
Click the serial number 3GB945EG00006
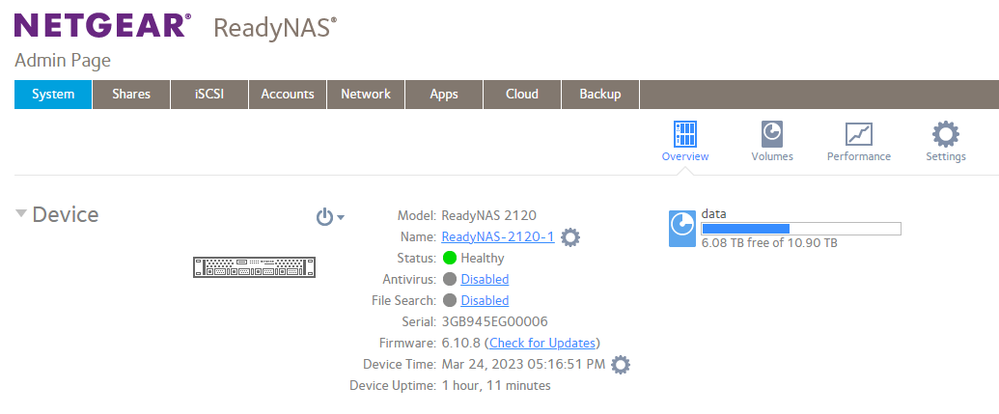pos(494,322)
